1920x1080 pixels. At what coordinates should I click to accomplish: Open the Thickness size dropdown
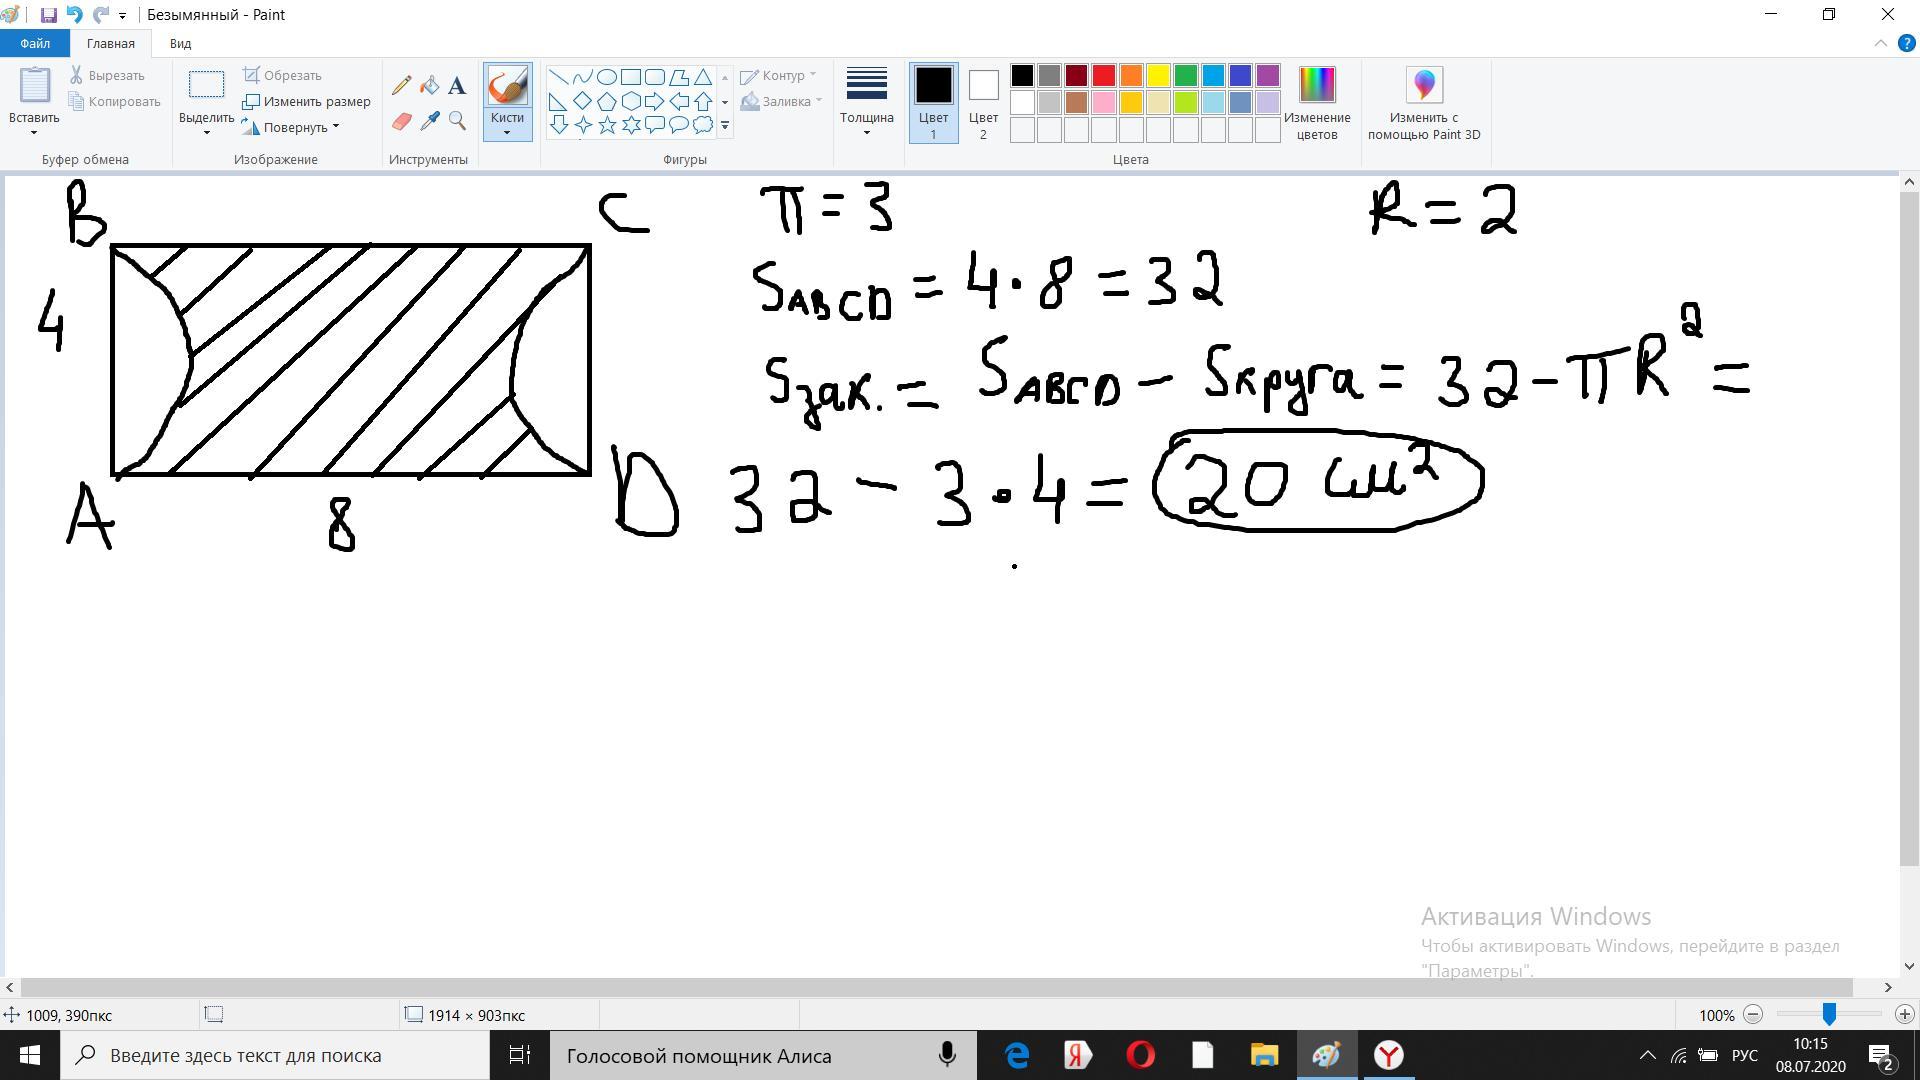coord(866,102)
